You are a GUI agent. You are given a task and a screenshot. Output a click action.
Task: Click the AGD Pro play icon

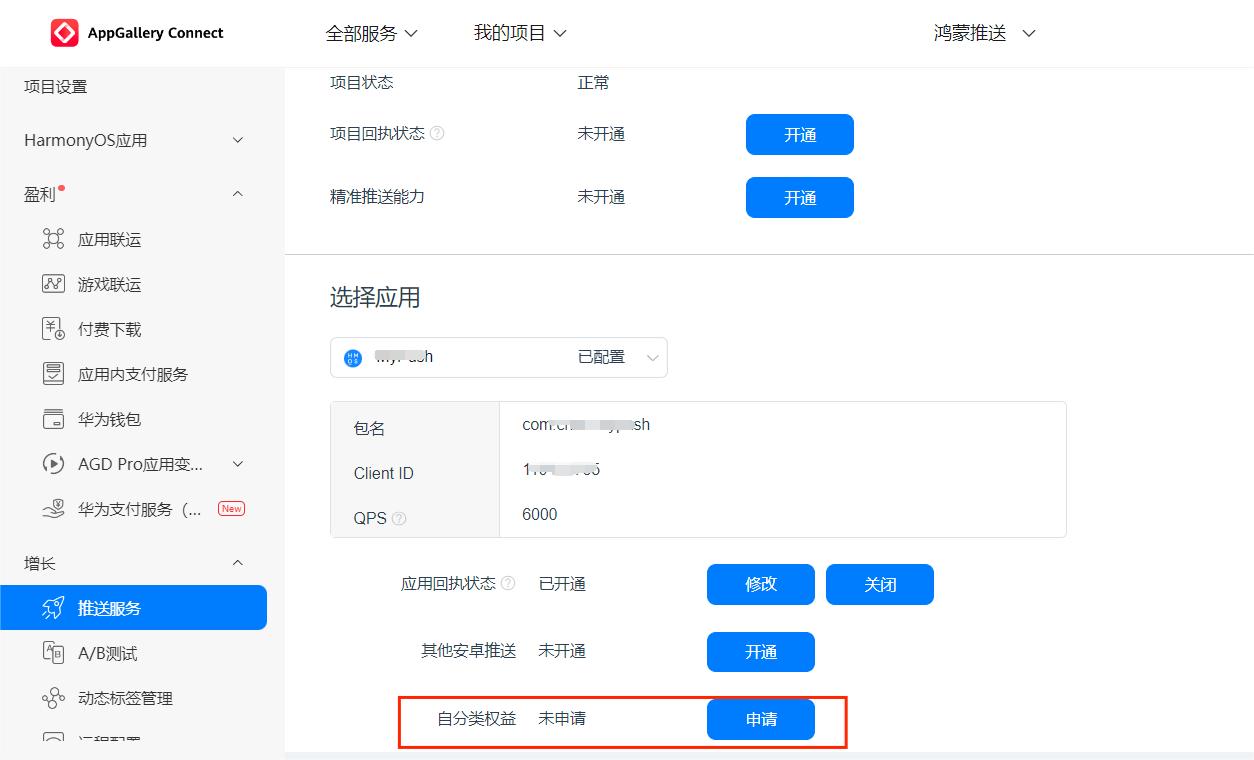click(x=53, y=464)
